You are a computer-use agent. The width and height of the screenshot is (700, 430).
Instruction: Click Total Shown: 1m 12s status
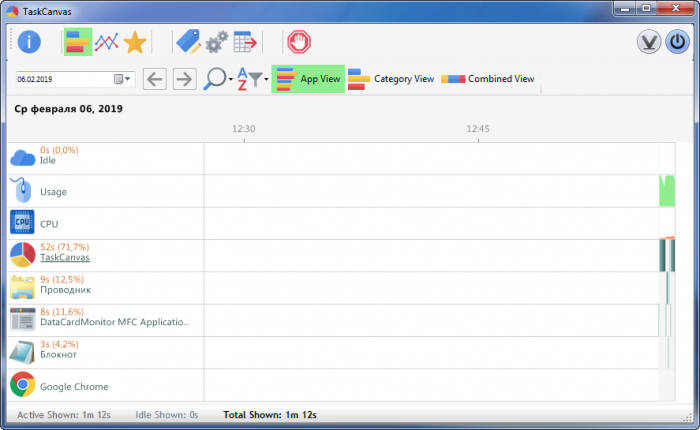click(270, 415)
